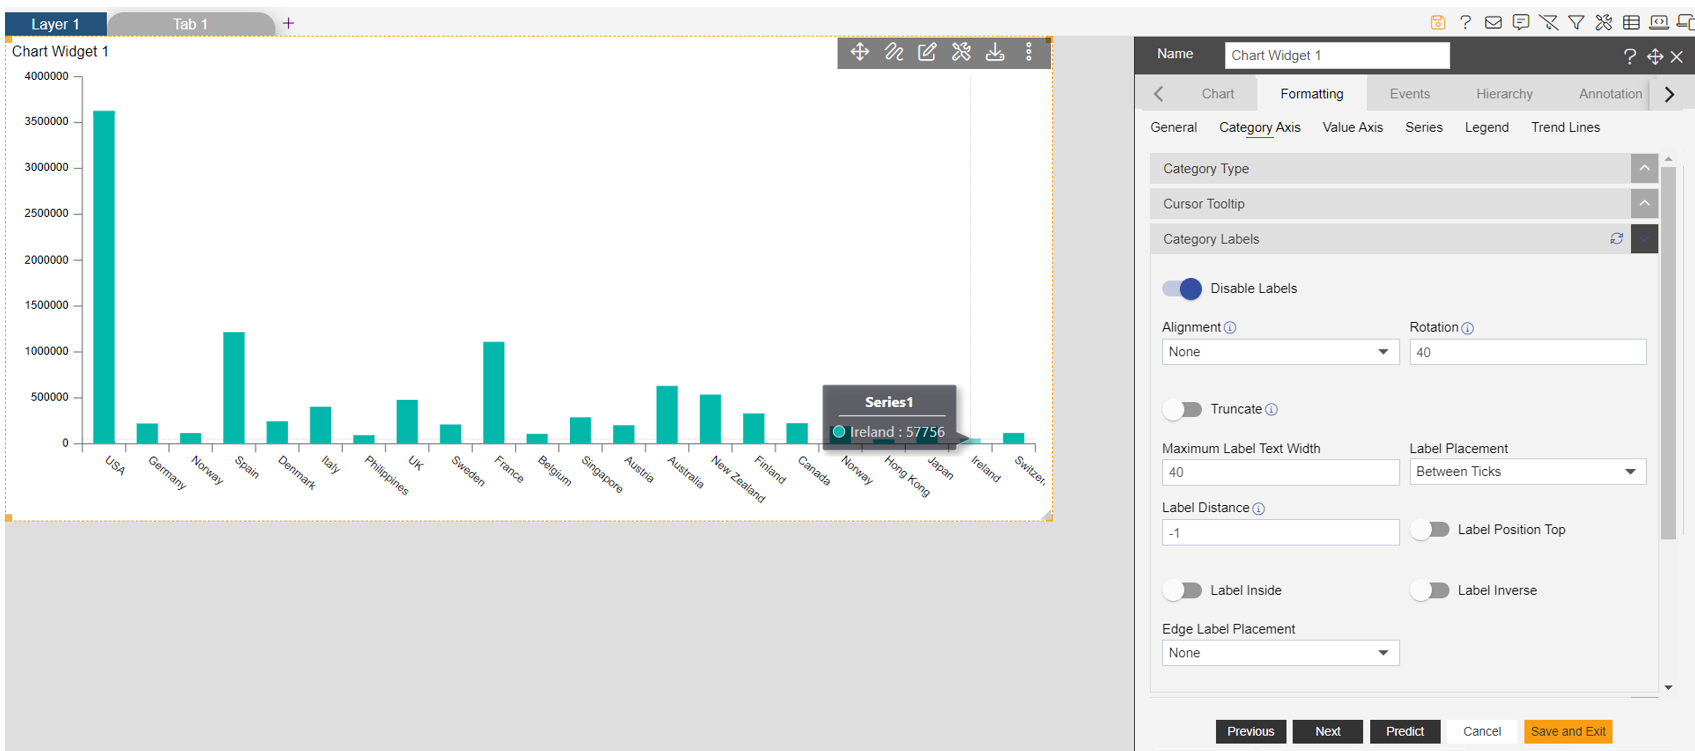Click the move icon in properties panel header
This screenshot has height=751, width=1695.
1655,57
